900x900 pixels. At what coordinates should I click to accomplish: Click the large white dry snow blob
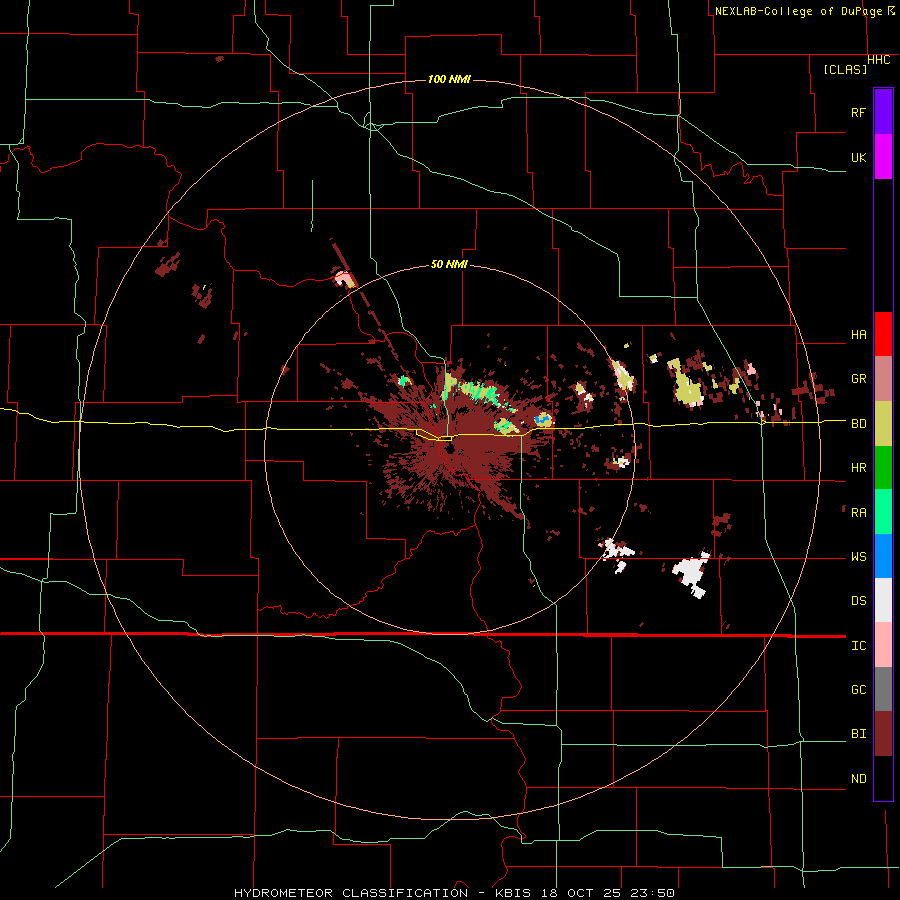click(692, 572)
